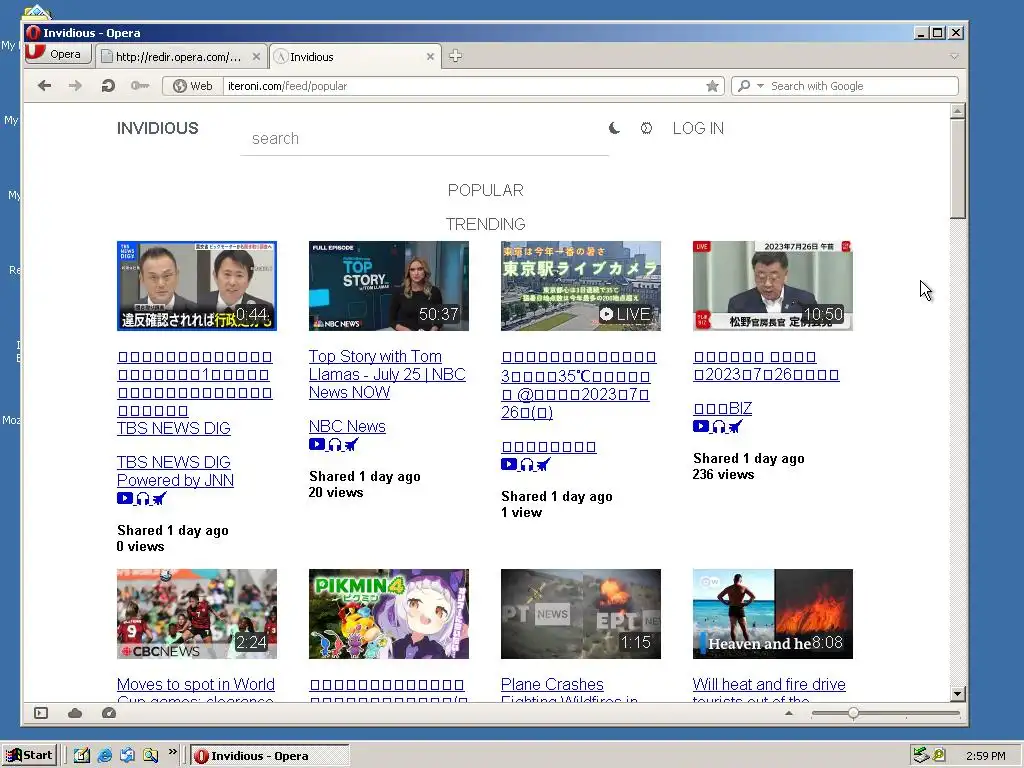Click plane icon under the LIVE camera video
The width and height of the screenshot is (1024, 768).
[x=543, y=465]
